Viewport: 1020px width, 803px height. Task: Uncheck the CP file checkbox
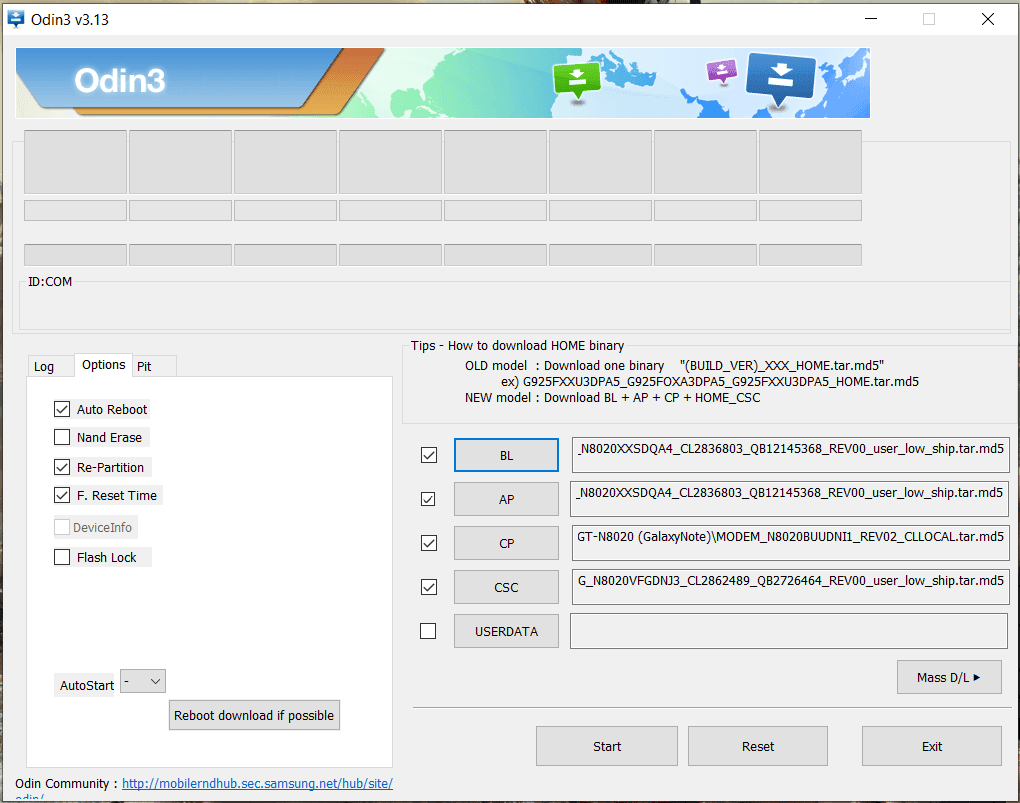click(429, 543)
